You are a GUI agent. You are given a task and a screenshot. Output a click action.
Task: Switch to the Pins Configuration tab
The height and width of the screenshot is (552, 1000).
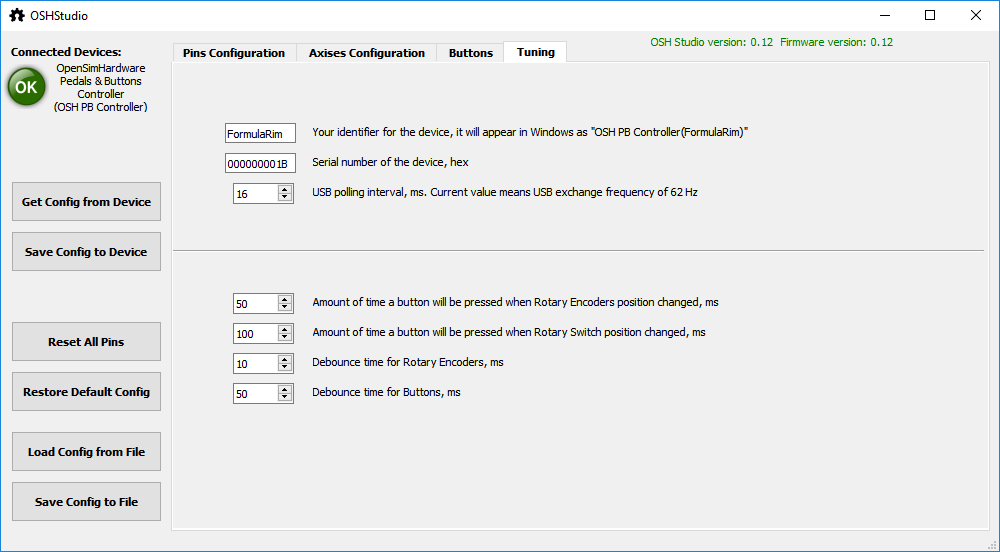coord(234,53)
